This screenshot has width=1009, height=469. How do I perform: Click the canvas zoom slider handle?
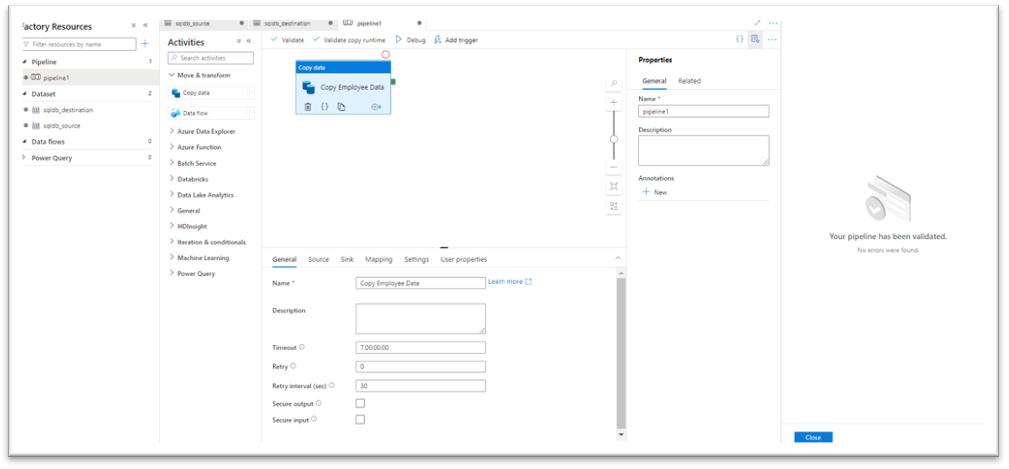[614, 139]
